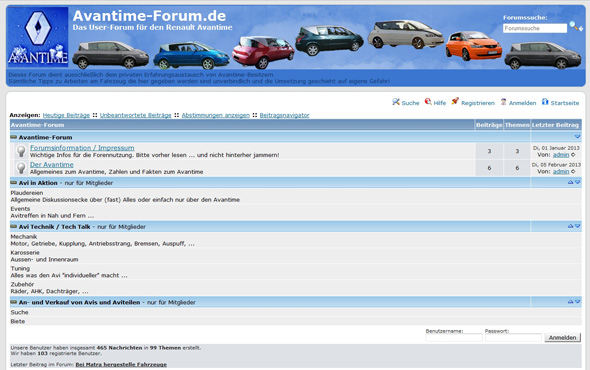Click down arrow in Avi Technik / Tech Talk bar

click(x=577, y=226)
